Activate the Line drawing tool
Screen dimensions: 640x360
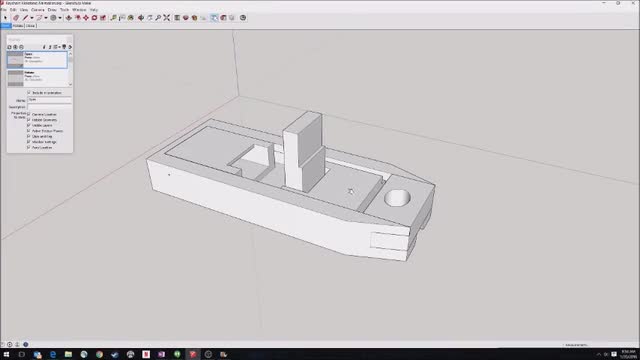pyautogui.click(x=25, y=18)
